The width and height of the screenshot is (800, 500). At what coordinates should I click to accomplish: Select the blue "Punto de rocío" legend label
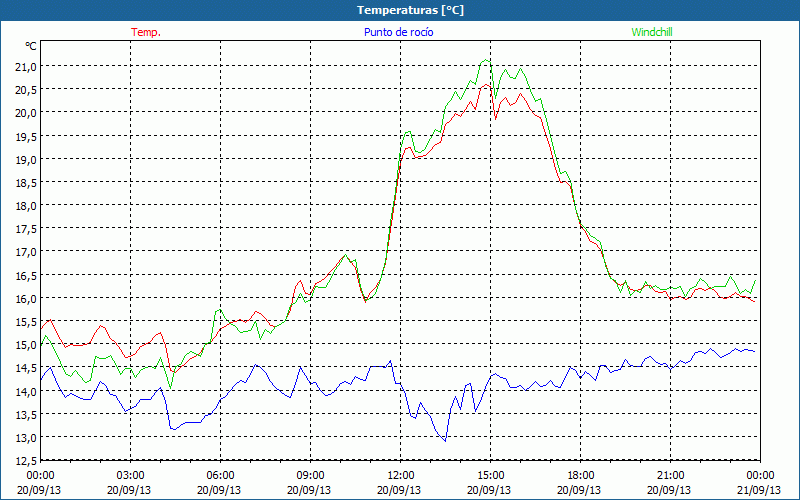[398, 32]
